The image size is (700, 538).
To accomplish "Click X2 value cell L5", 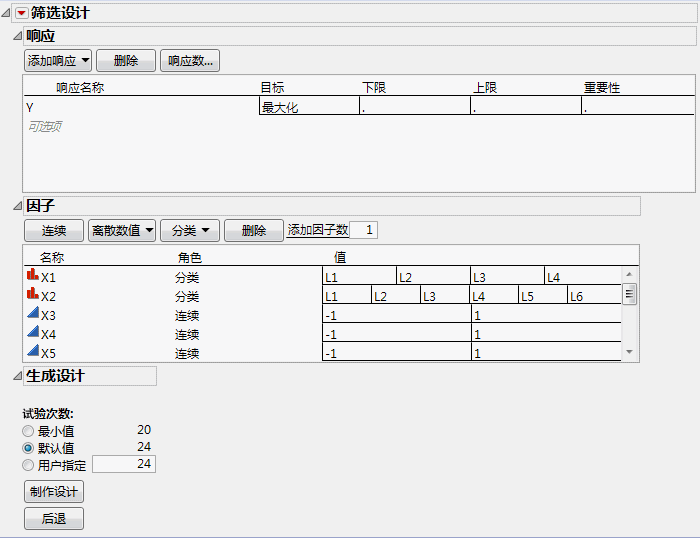I will click(542, 295).
